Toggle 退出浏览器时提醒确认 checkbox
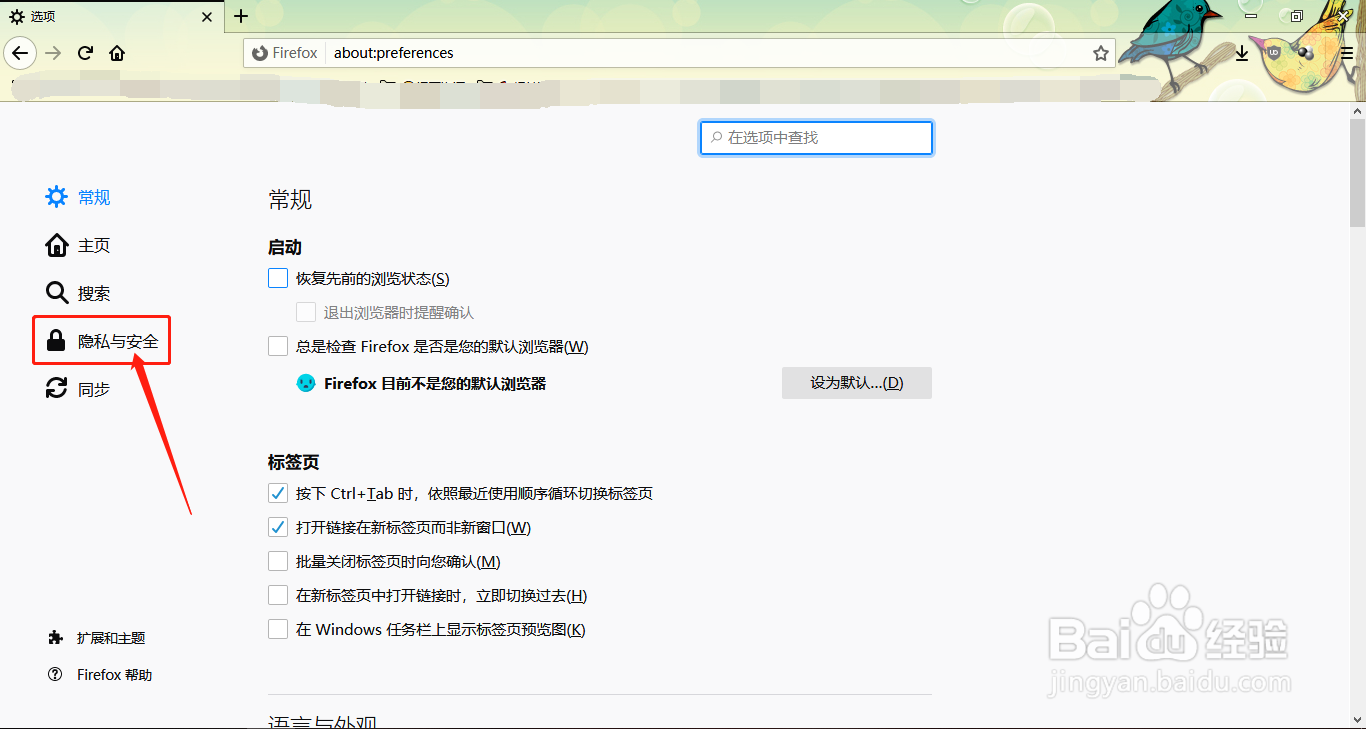The image size is (1366, 729). point(306,312)
